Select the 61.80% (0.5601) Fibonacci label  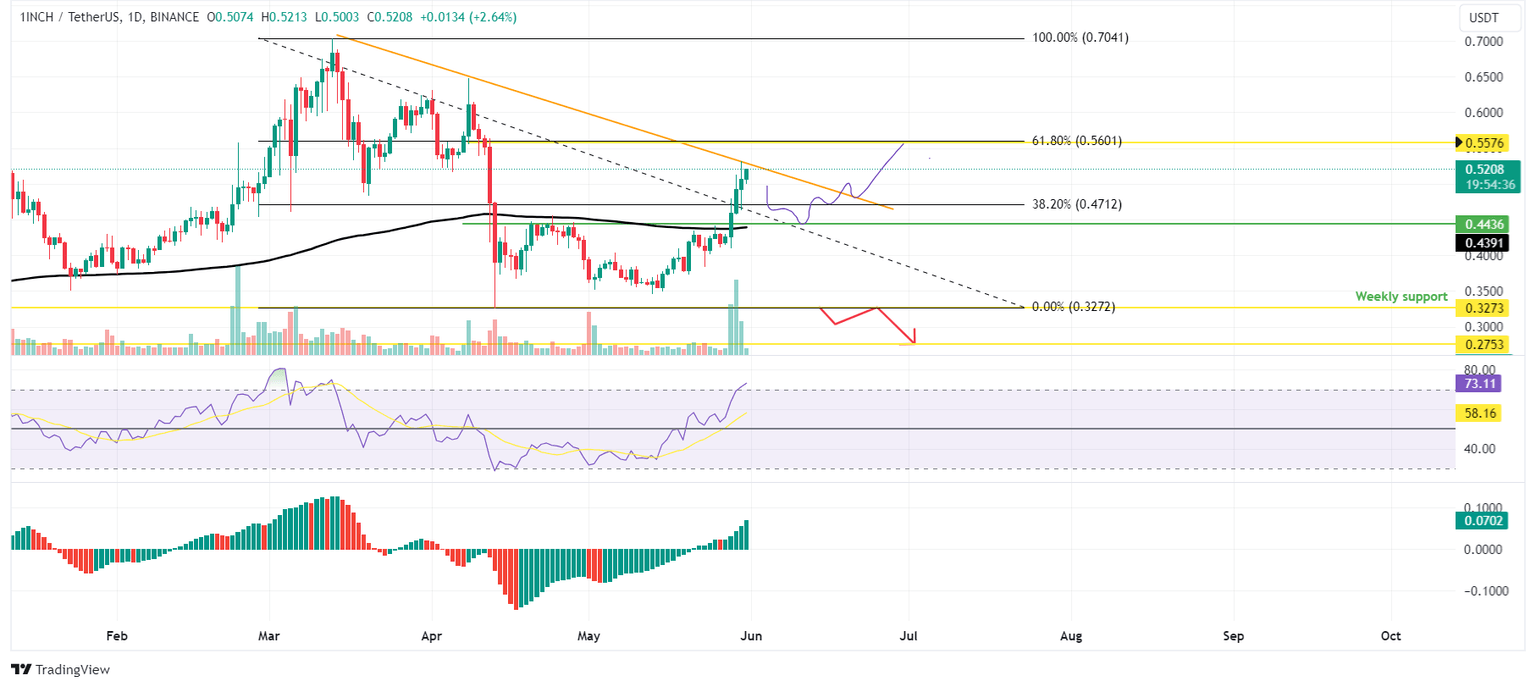[x=1076, y=141]
